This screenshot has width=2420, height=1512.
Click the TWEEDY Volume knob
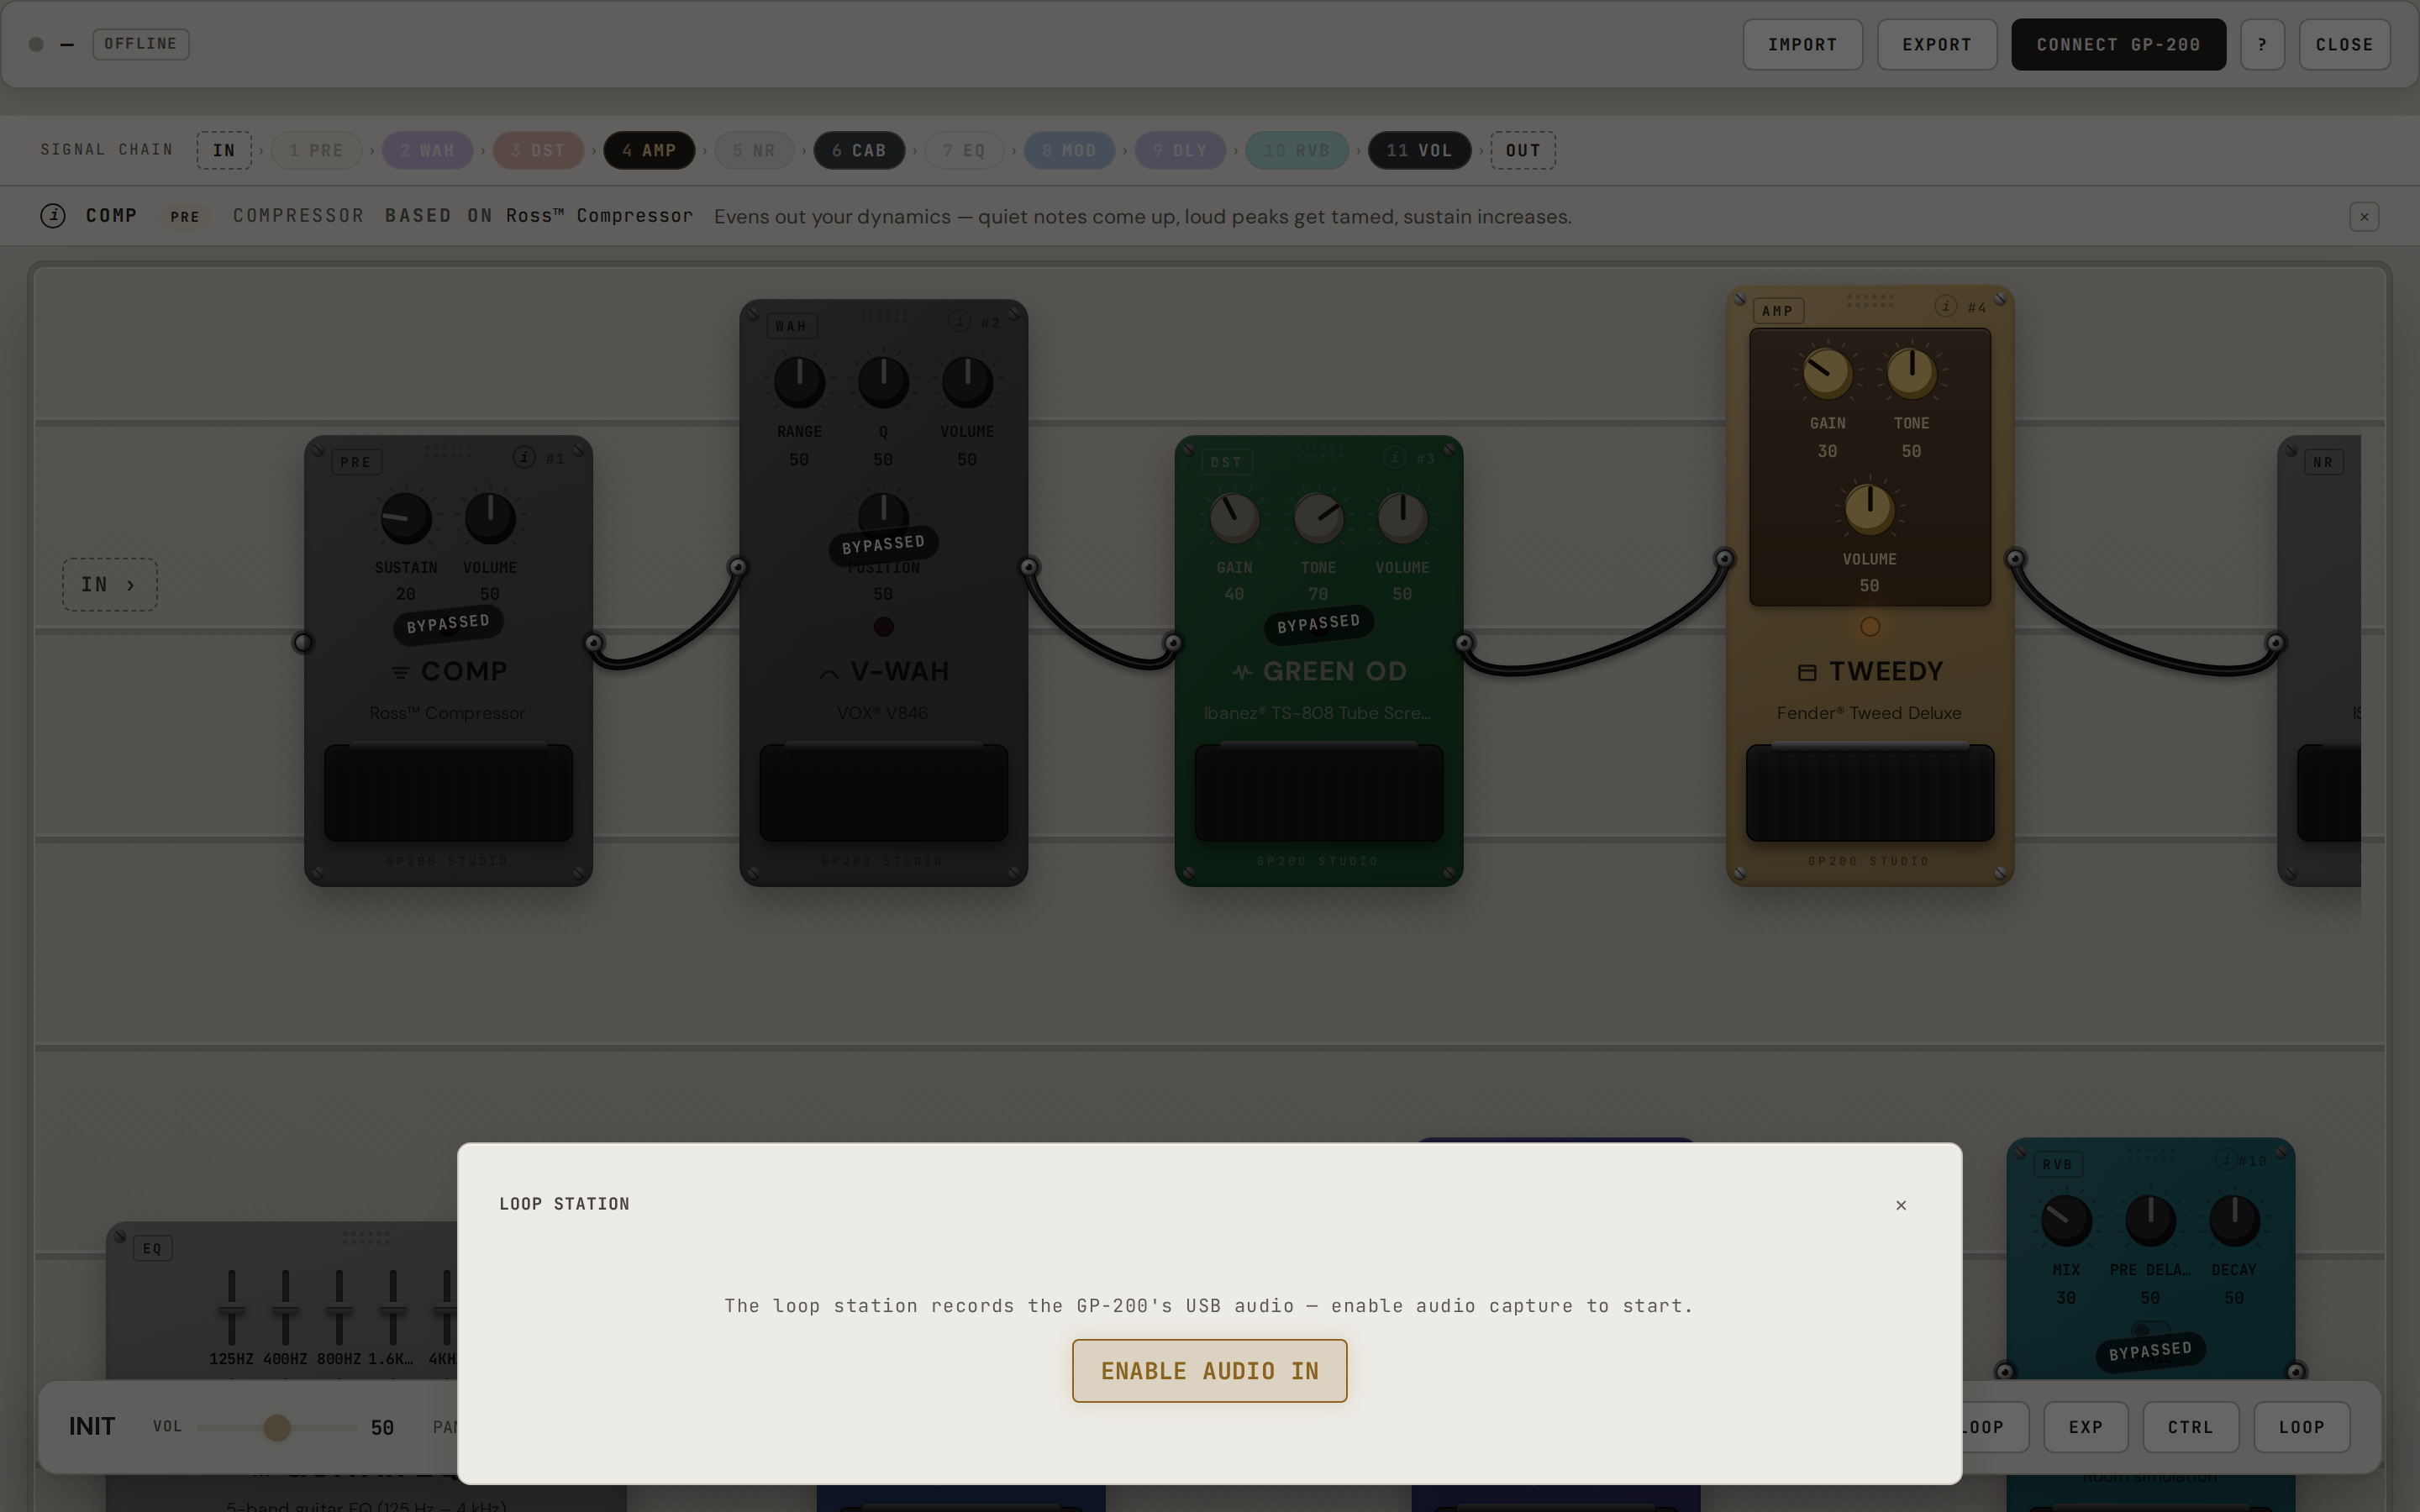[1869, 509]
